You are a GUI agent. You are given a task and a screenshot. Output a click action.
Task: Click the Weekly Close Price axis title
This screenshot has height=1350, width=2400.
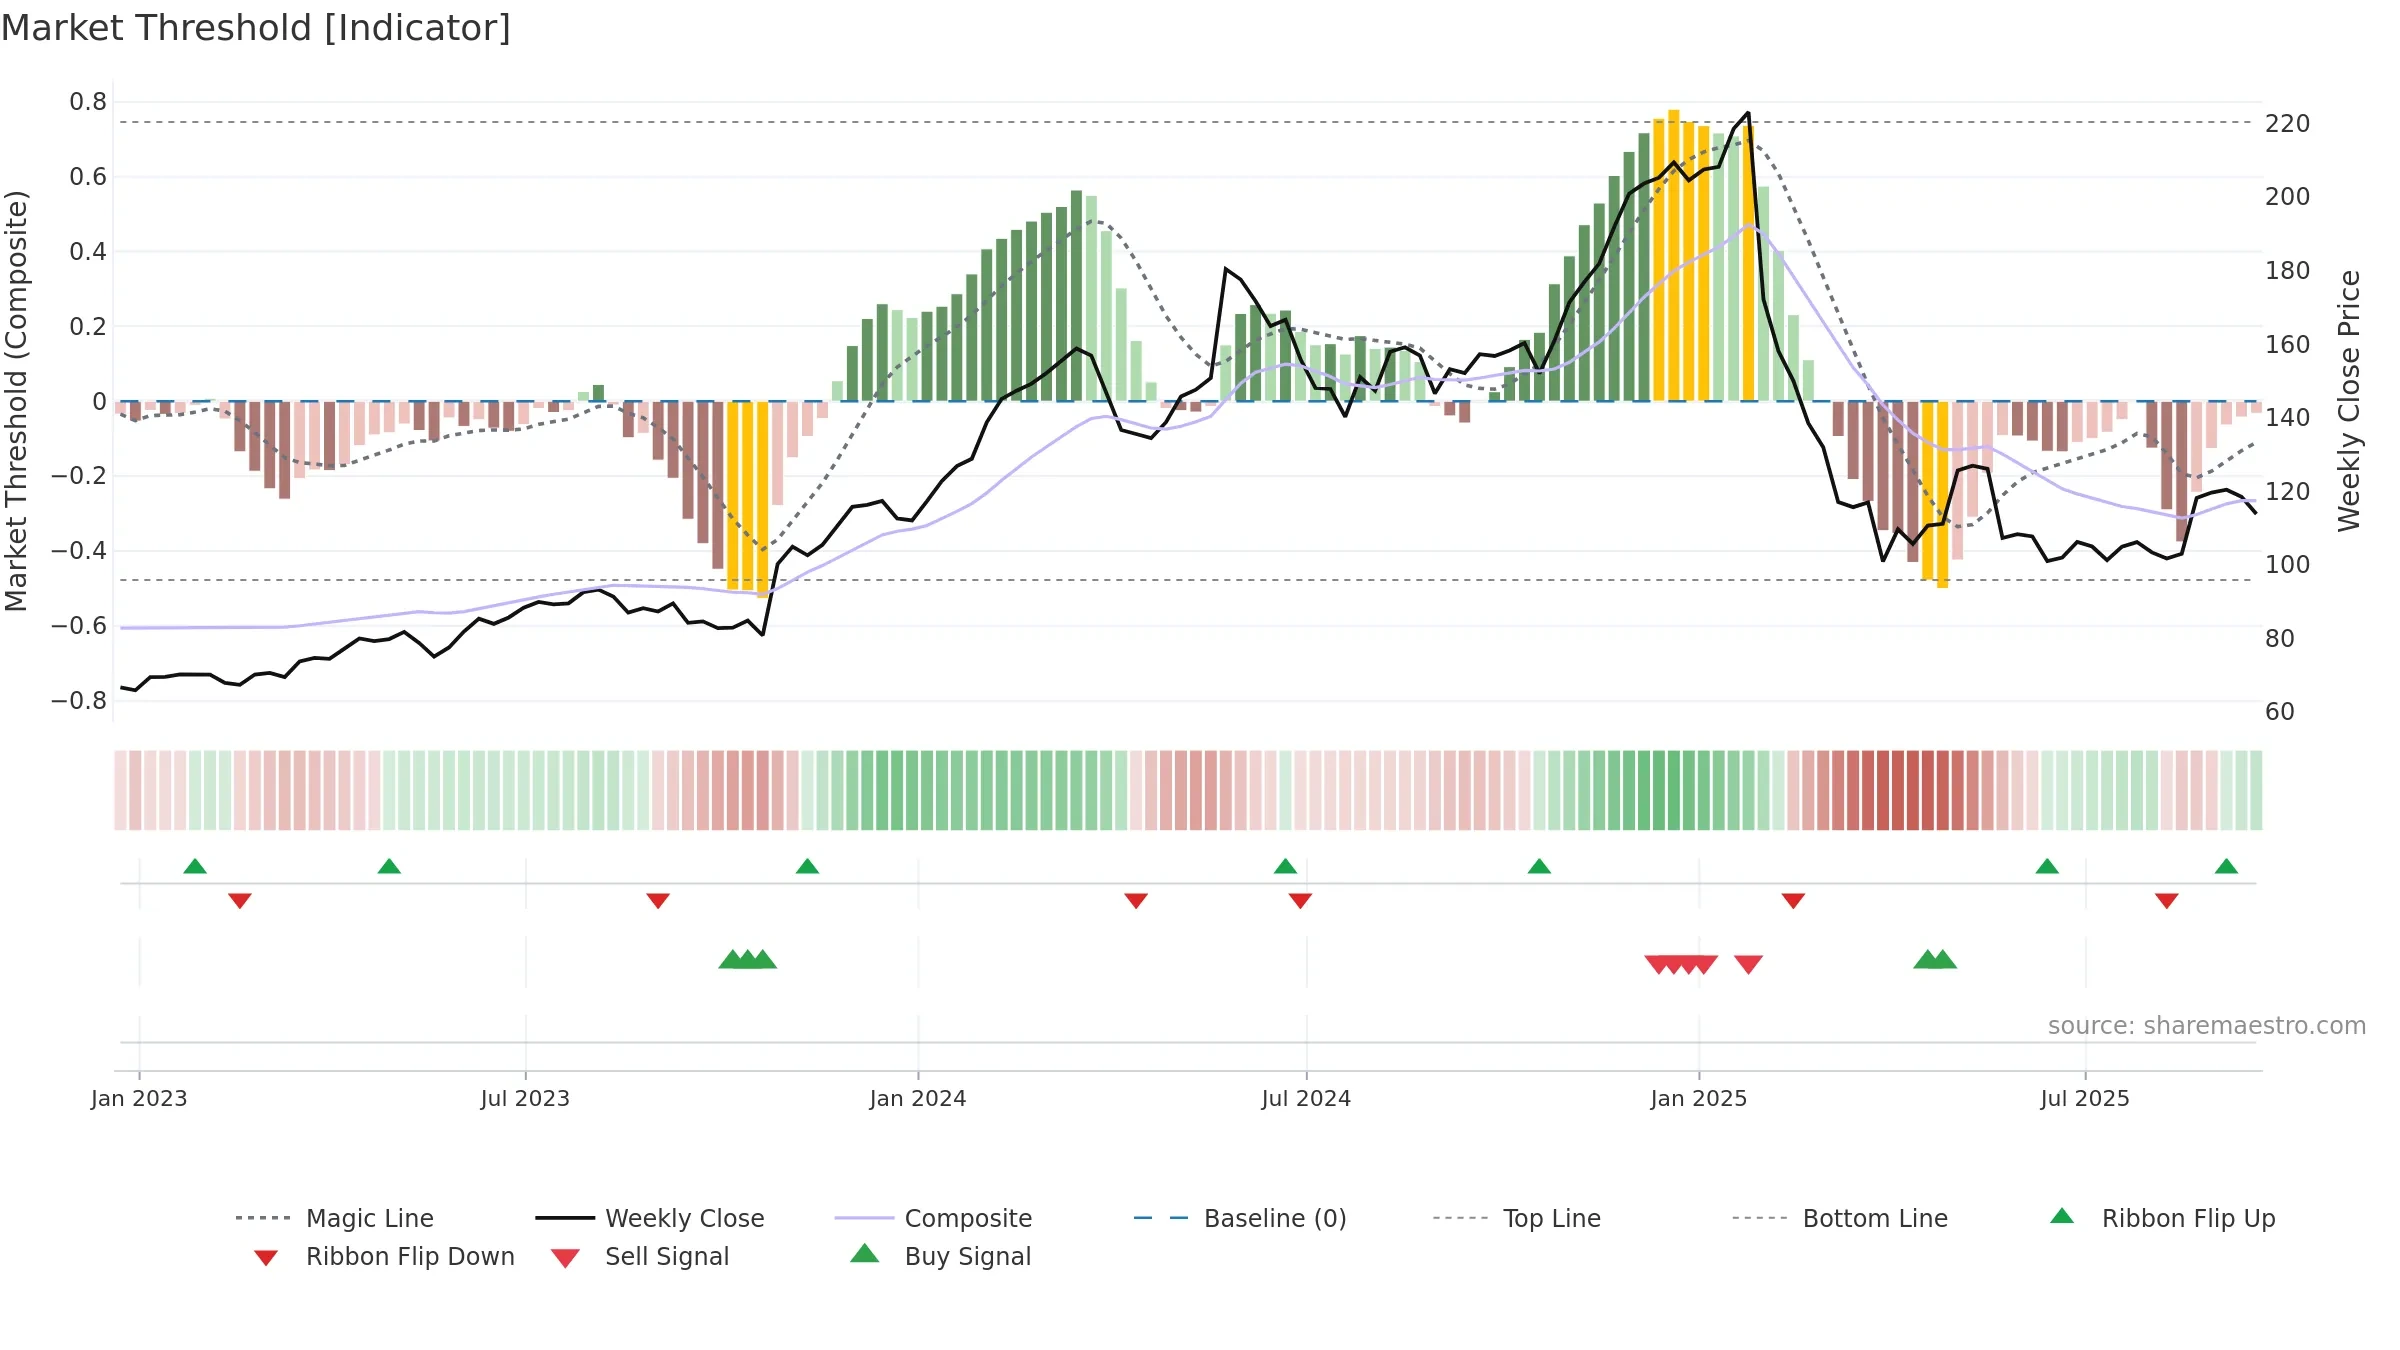(x=2349, y=401)
